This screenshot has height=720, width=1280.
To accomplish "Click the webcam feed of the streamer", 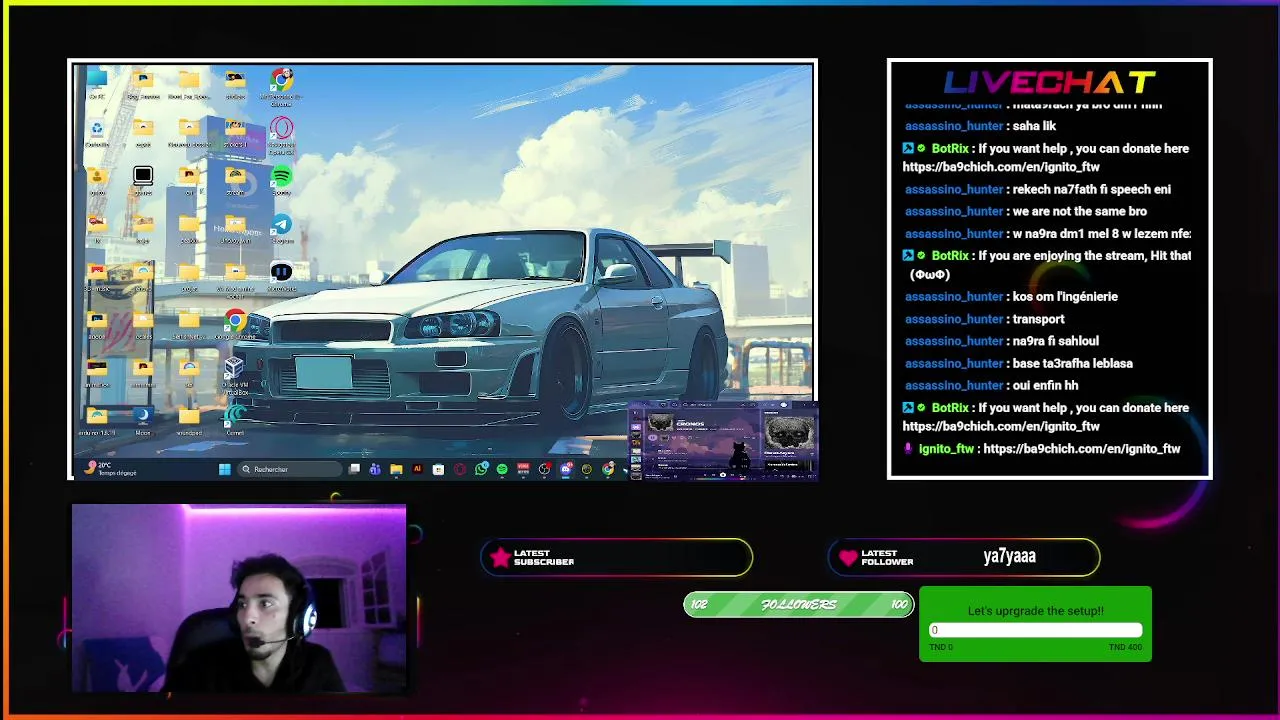I will click(239, 598).
